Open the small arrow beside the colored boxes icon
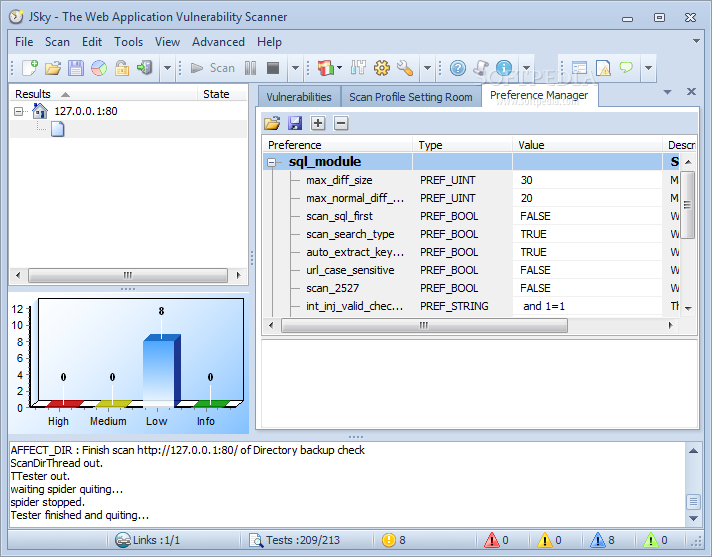 tap(340, 68)
